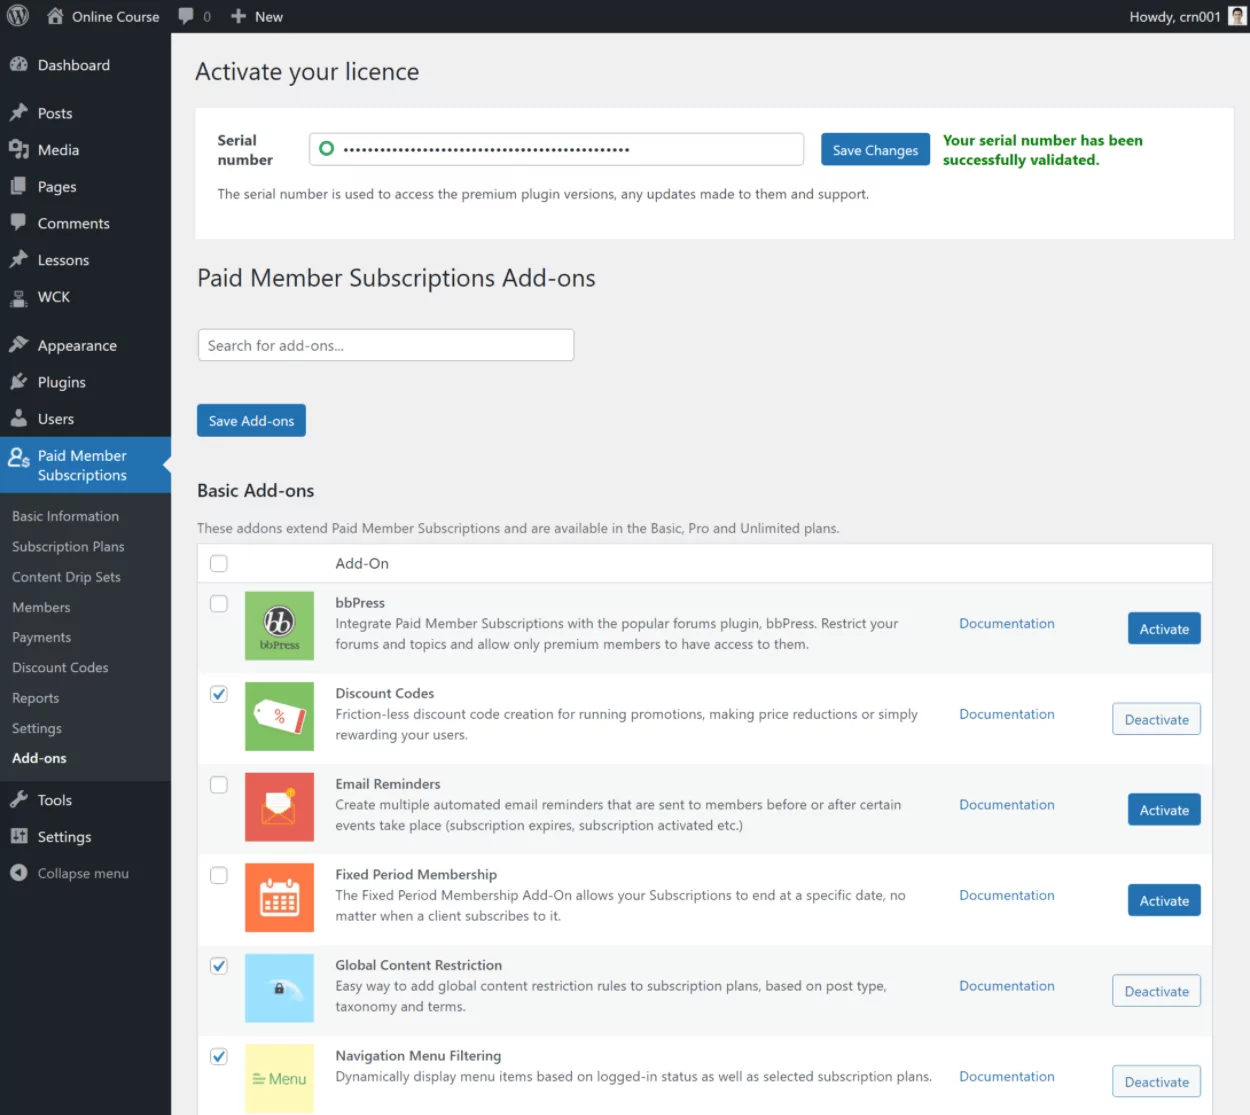This screenshot has height=1115, width=1250.
Task: Open Reports submenu item
Action: [x=35, y=698]
